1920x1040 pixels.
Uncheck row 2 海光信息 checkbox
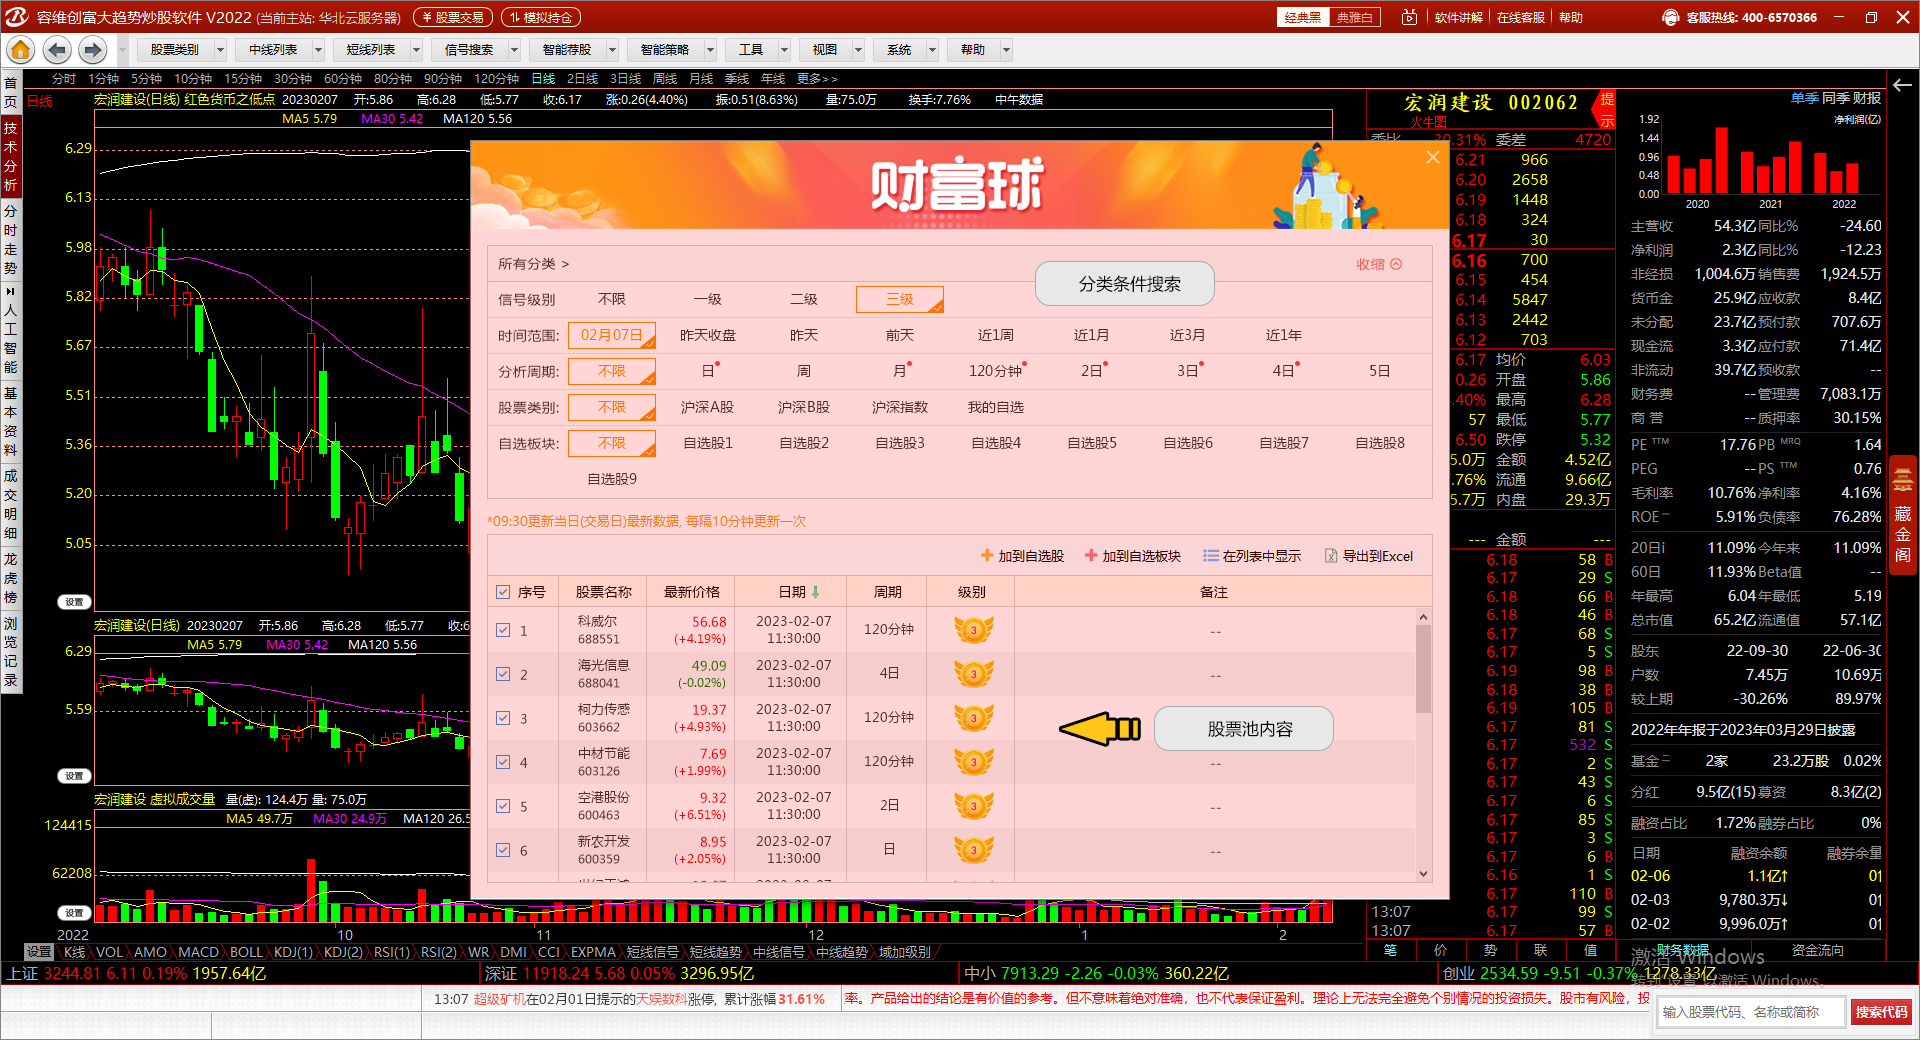point(503,674)
